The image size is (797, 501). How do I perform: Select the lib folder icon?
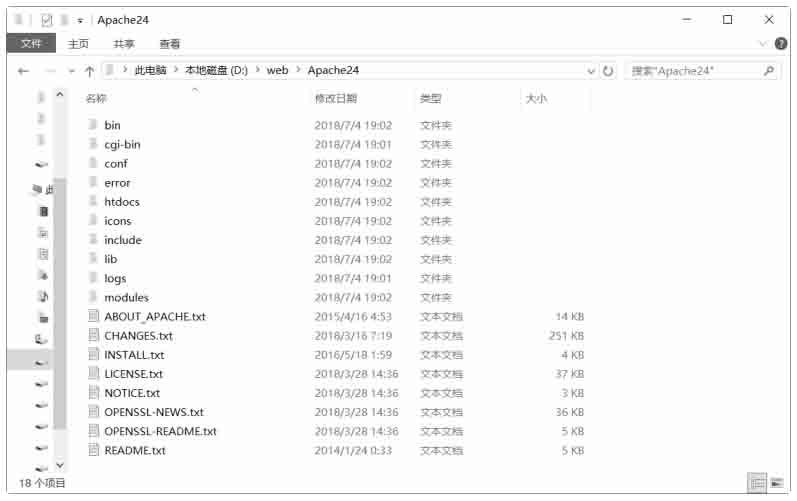pos(93,258)
